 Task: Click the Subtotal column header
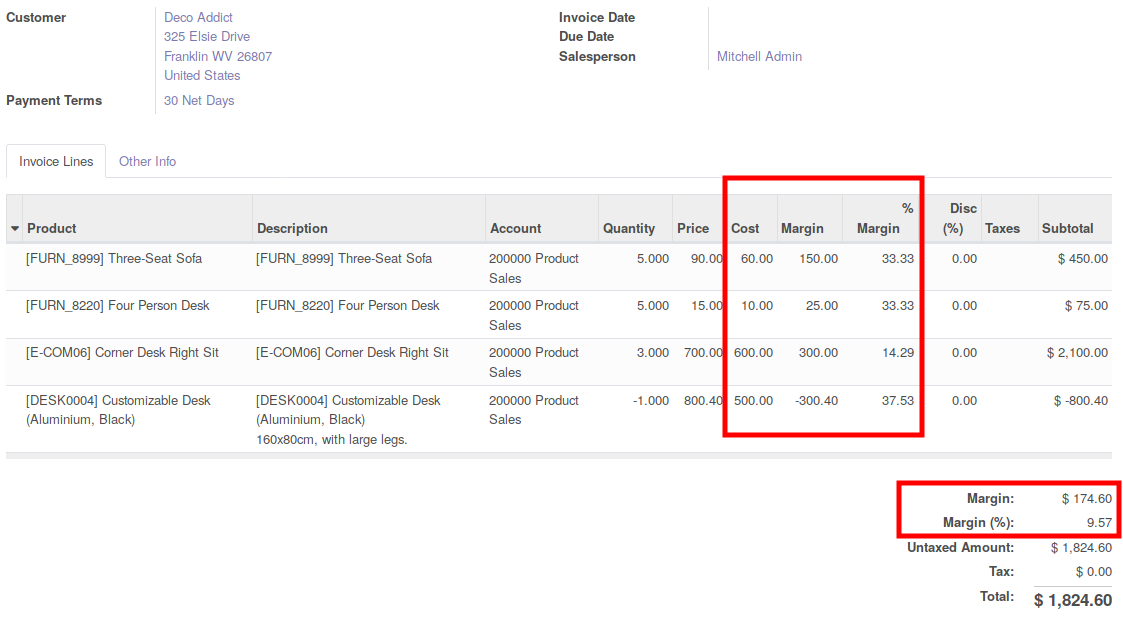click(1067, 228)
